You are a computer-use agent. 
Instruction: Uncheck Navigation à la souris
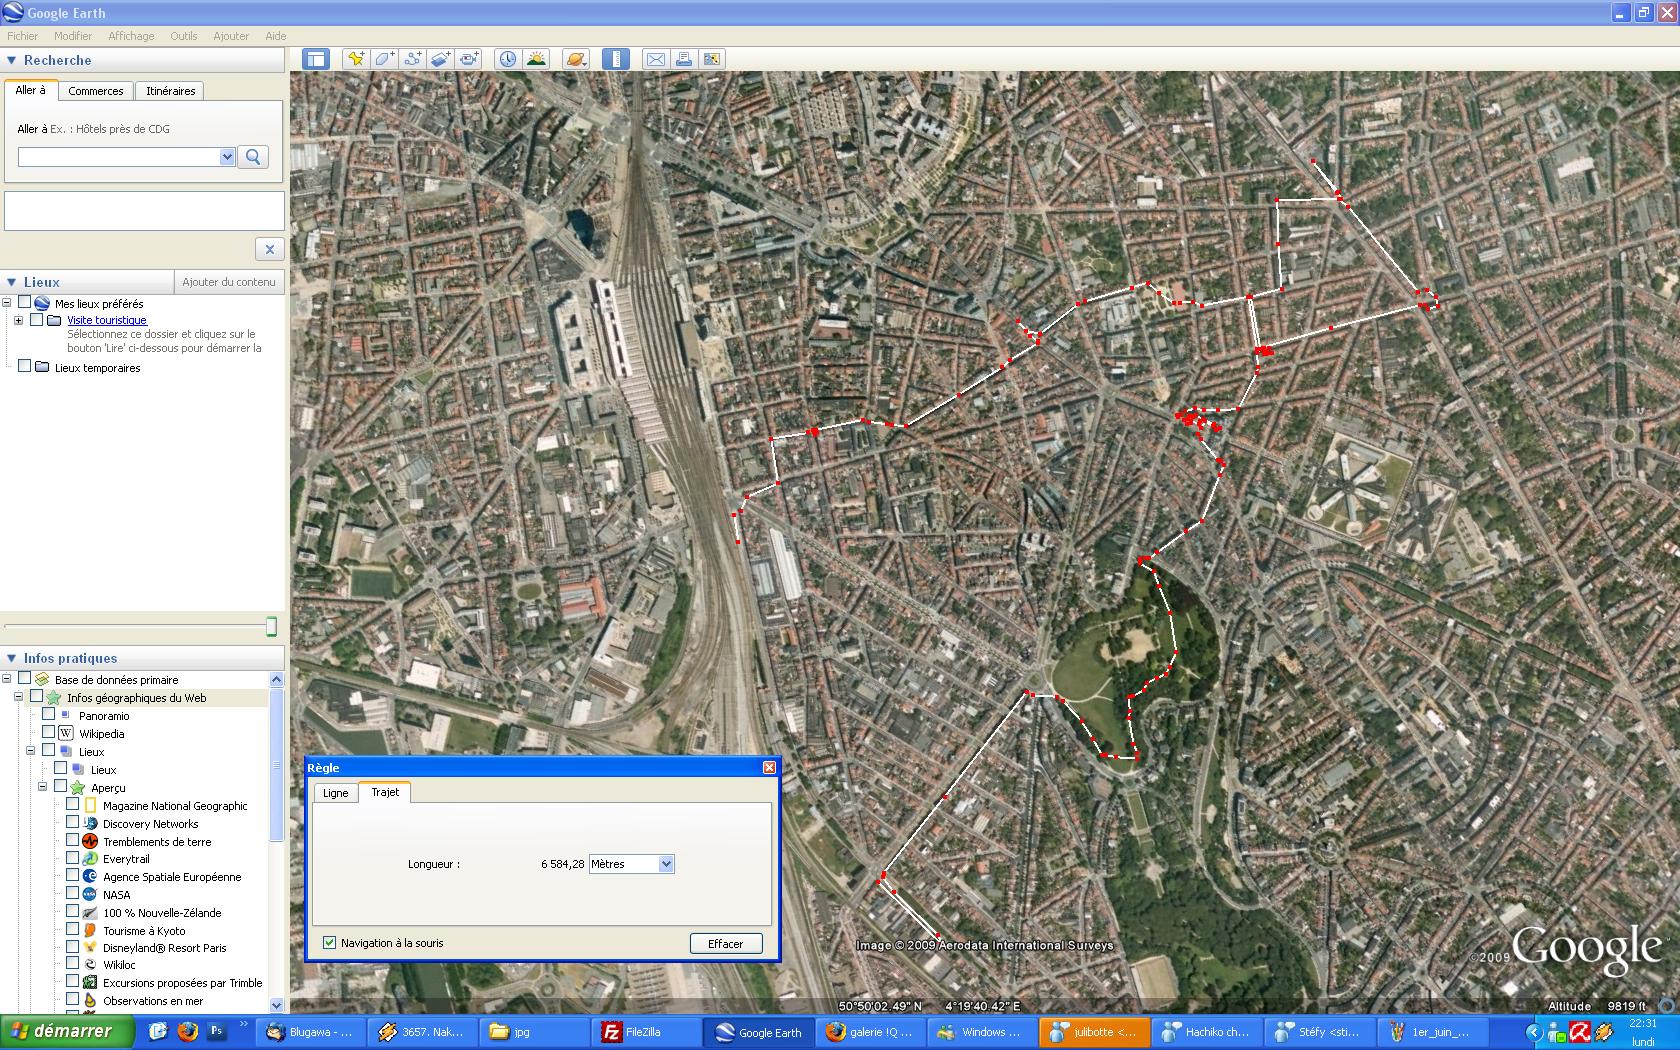[x=330, y=942]
